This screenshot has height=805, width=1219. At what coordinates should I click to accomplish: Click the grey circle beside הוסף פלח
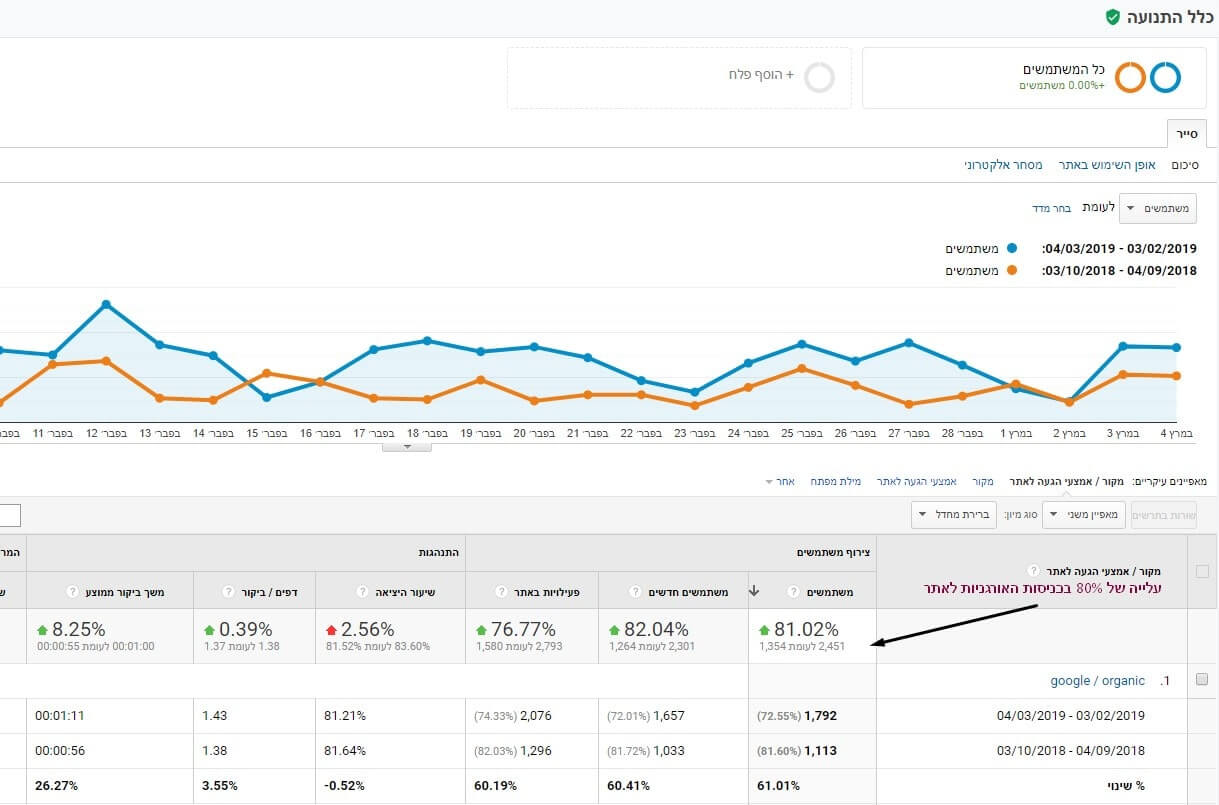coord(819,77)
